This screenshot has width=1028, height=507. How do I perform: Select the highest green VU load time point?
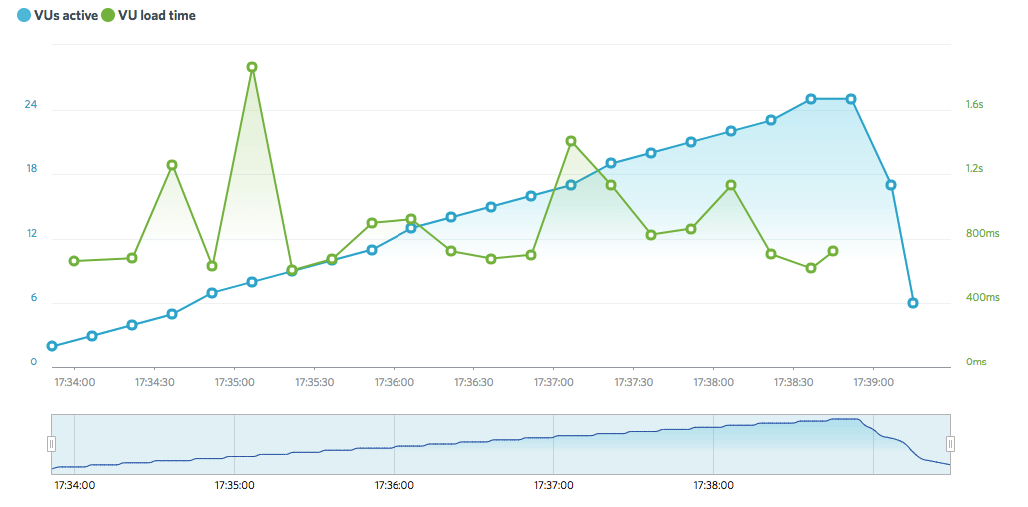pyautogui.click(x=252, y=67)
